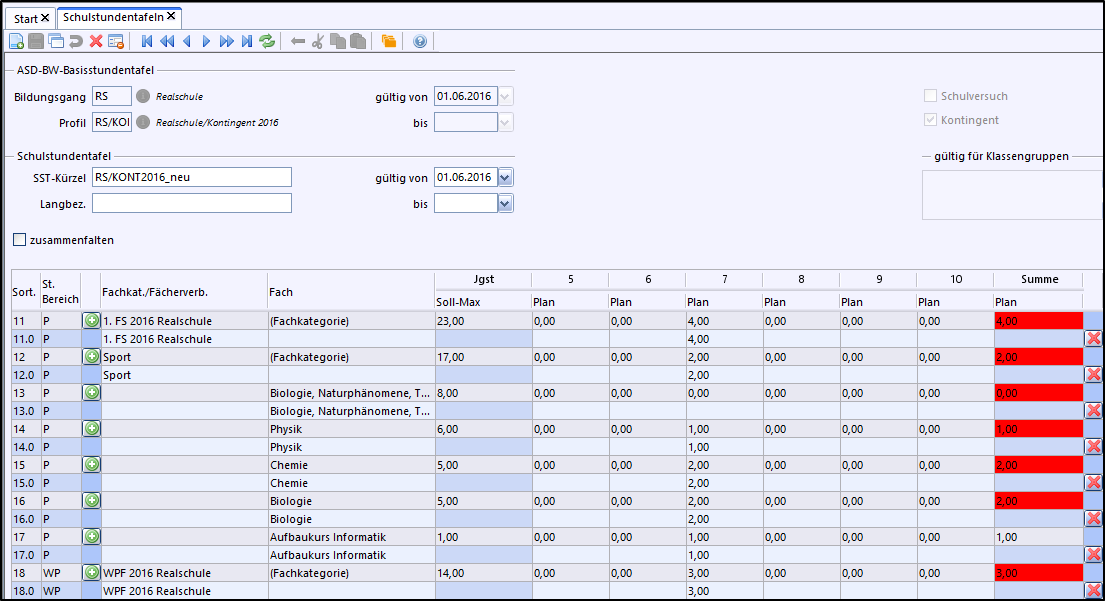This screenshot has width=1105, height=601.
Task: Open Schulstundentafel bis date dropdown
Action: point(505,203)
